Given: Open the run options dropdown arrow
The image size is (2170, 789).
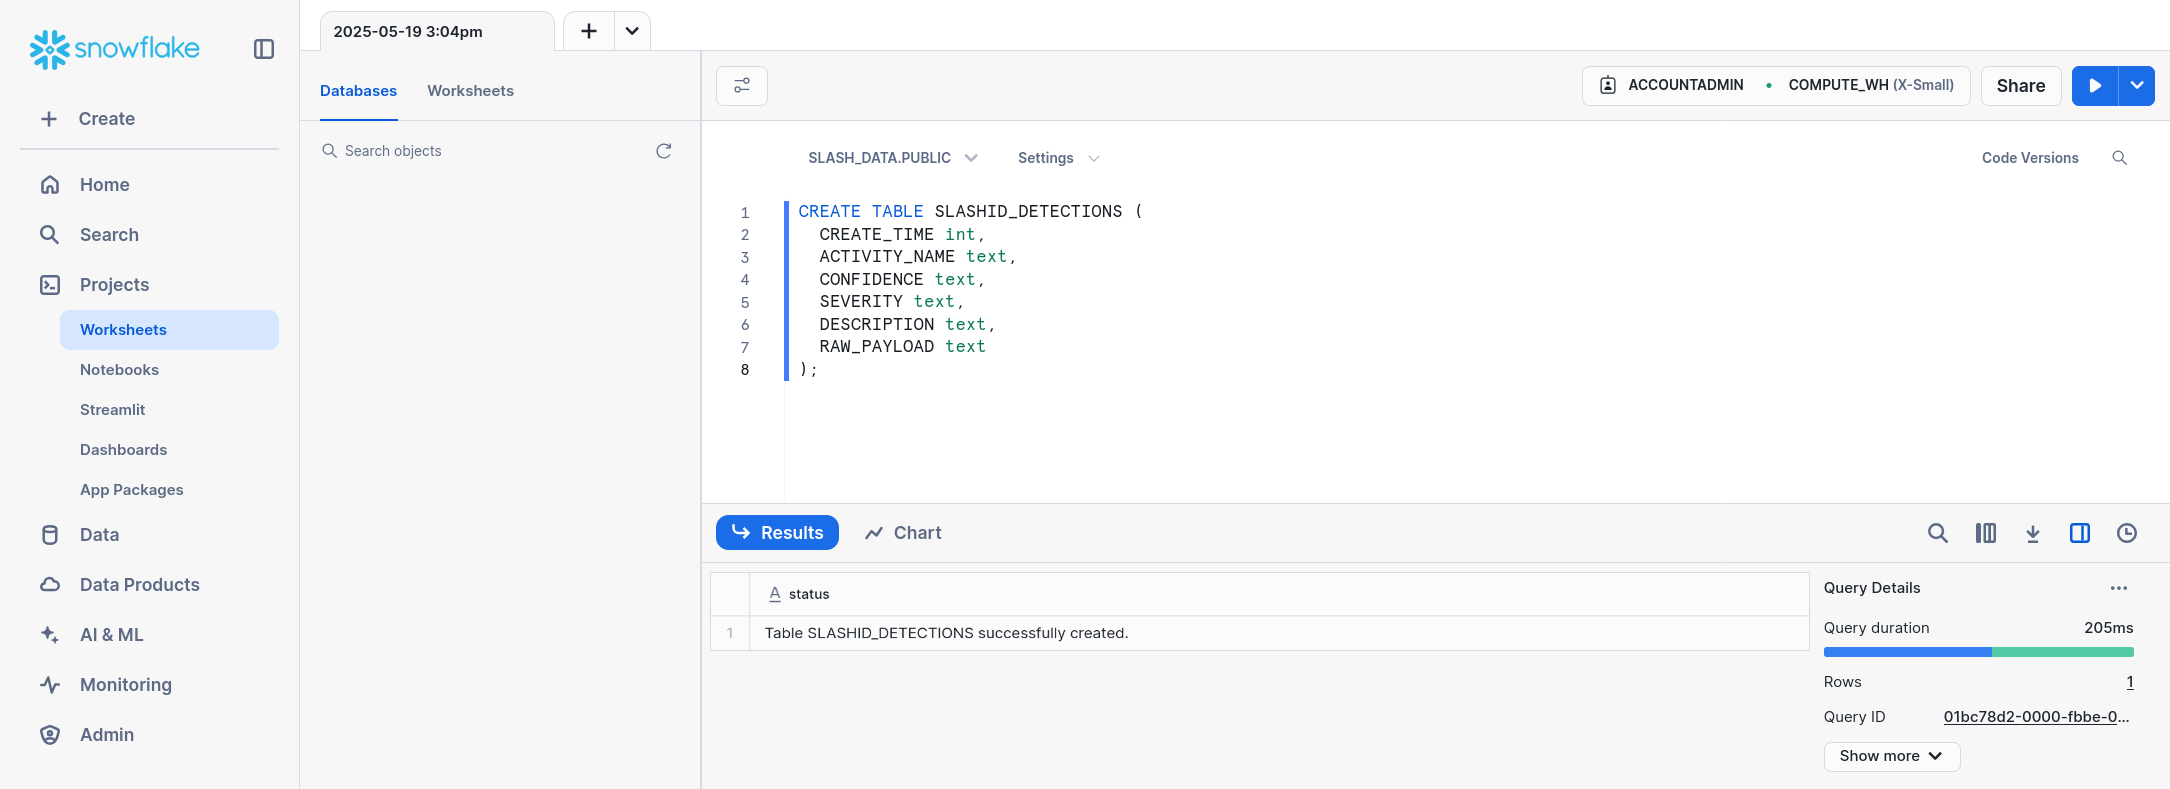Looking at the screenshot, I should point(2137,86).
